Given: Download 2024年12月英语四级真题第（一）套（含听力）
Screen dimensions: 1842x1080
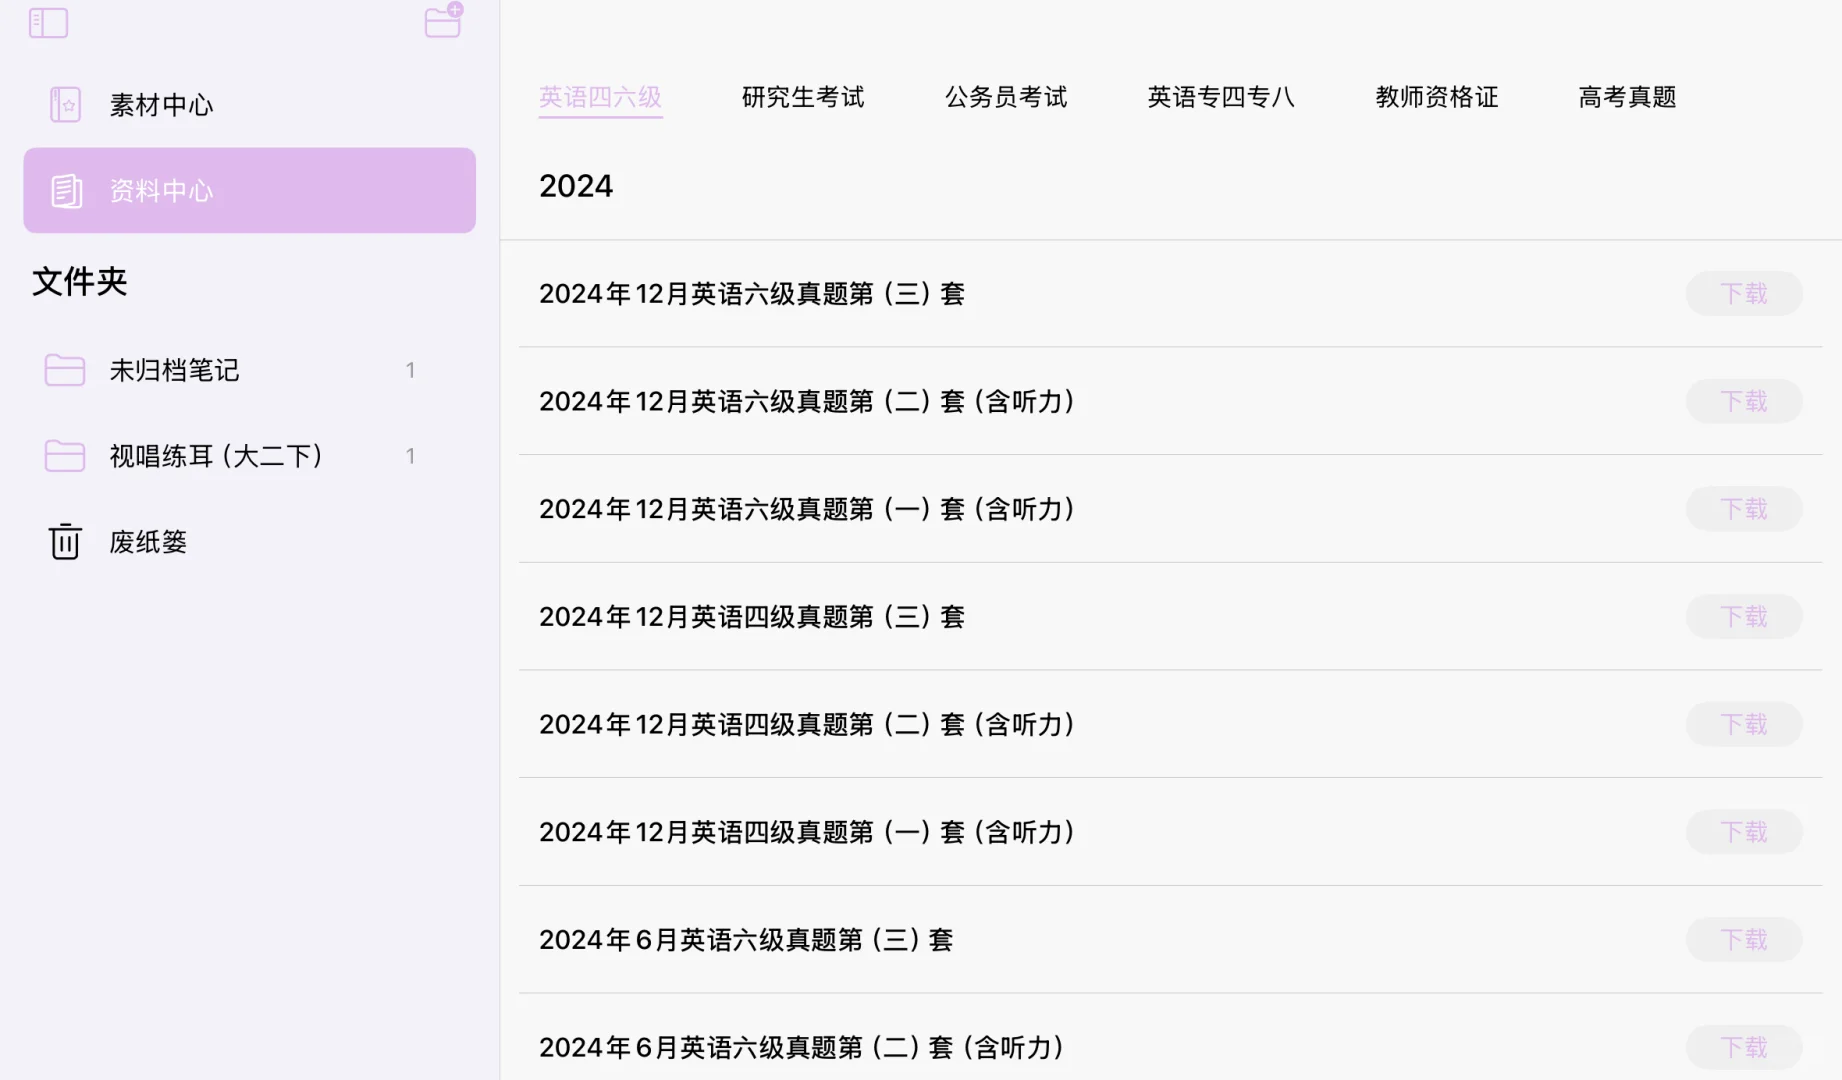Looking at the screenshot, I should [x=1743, y=831].
